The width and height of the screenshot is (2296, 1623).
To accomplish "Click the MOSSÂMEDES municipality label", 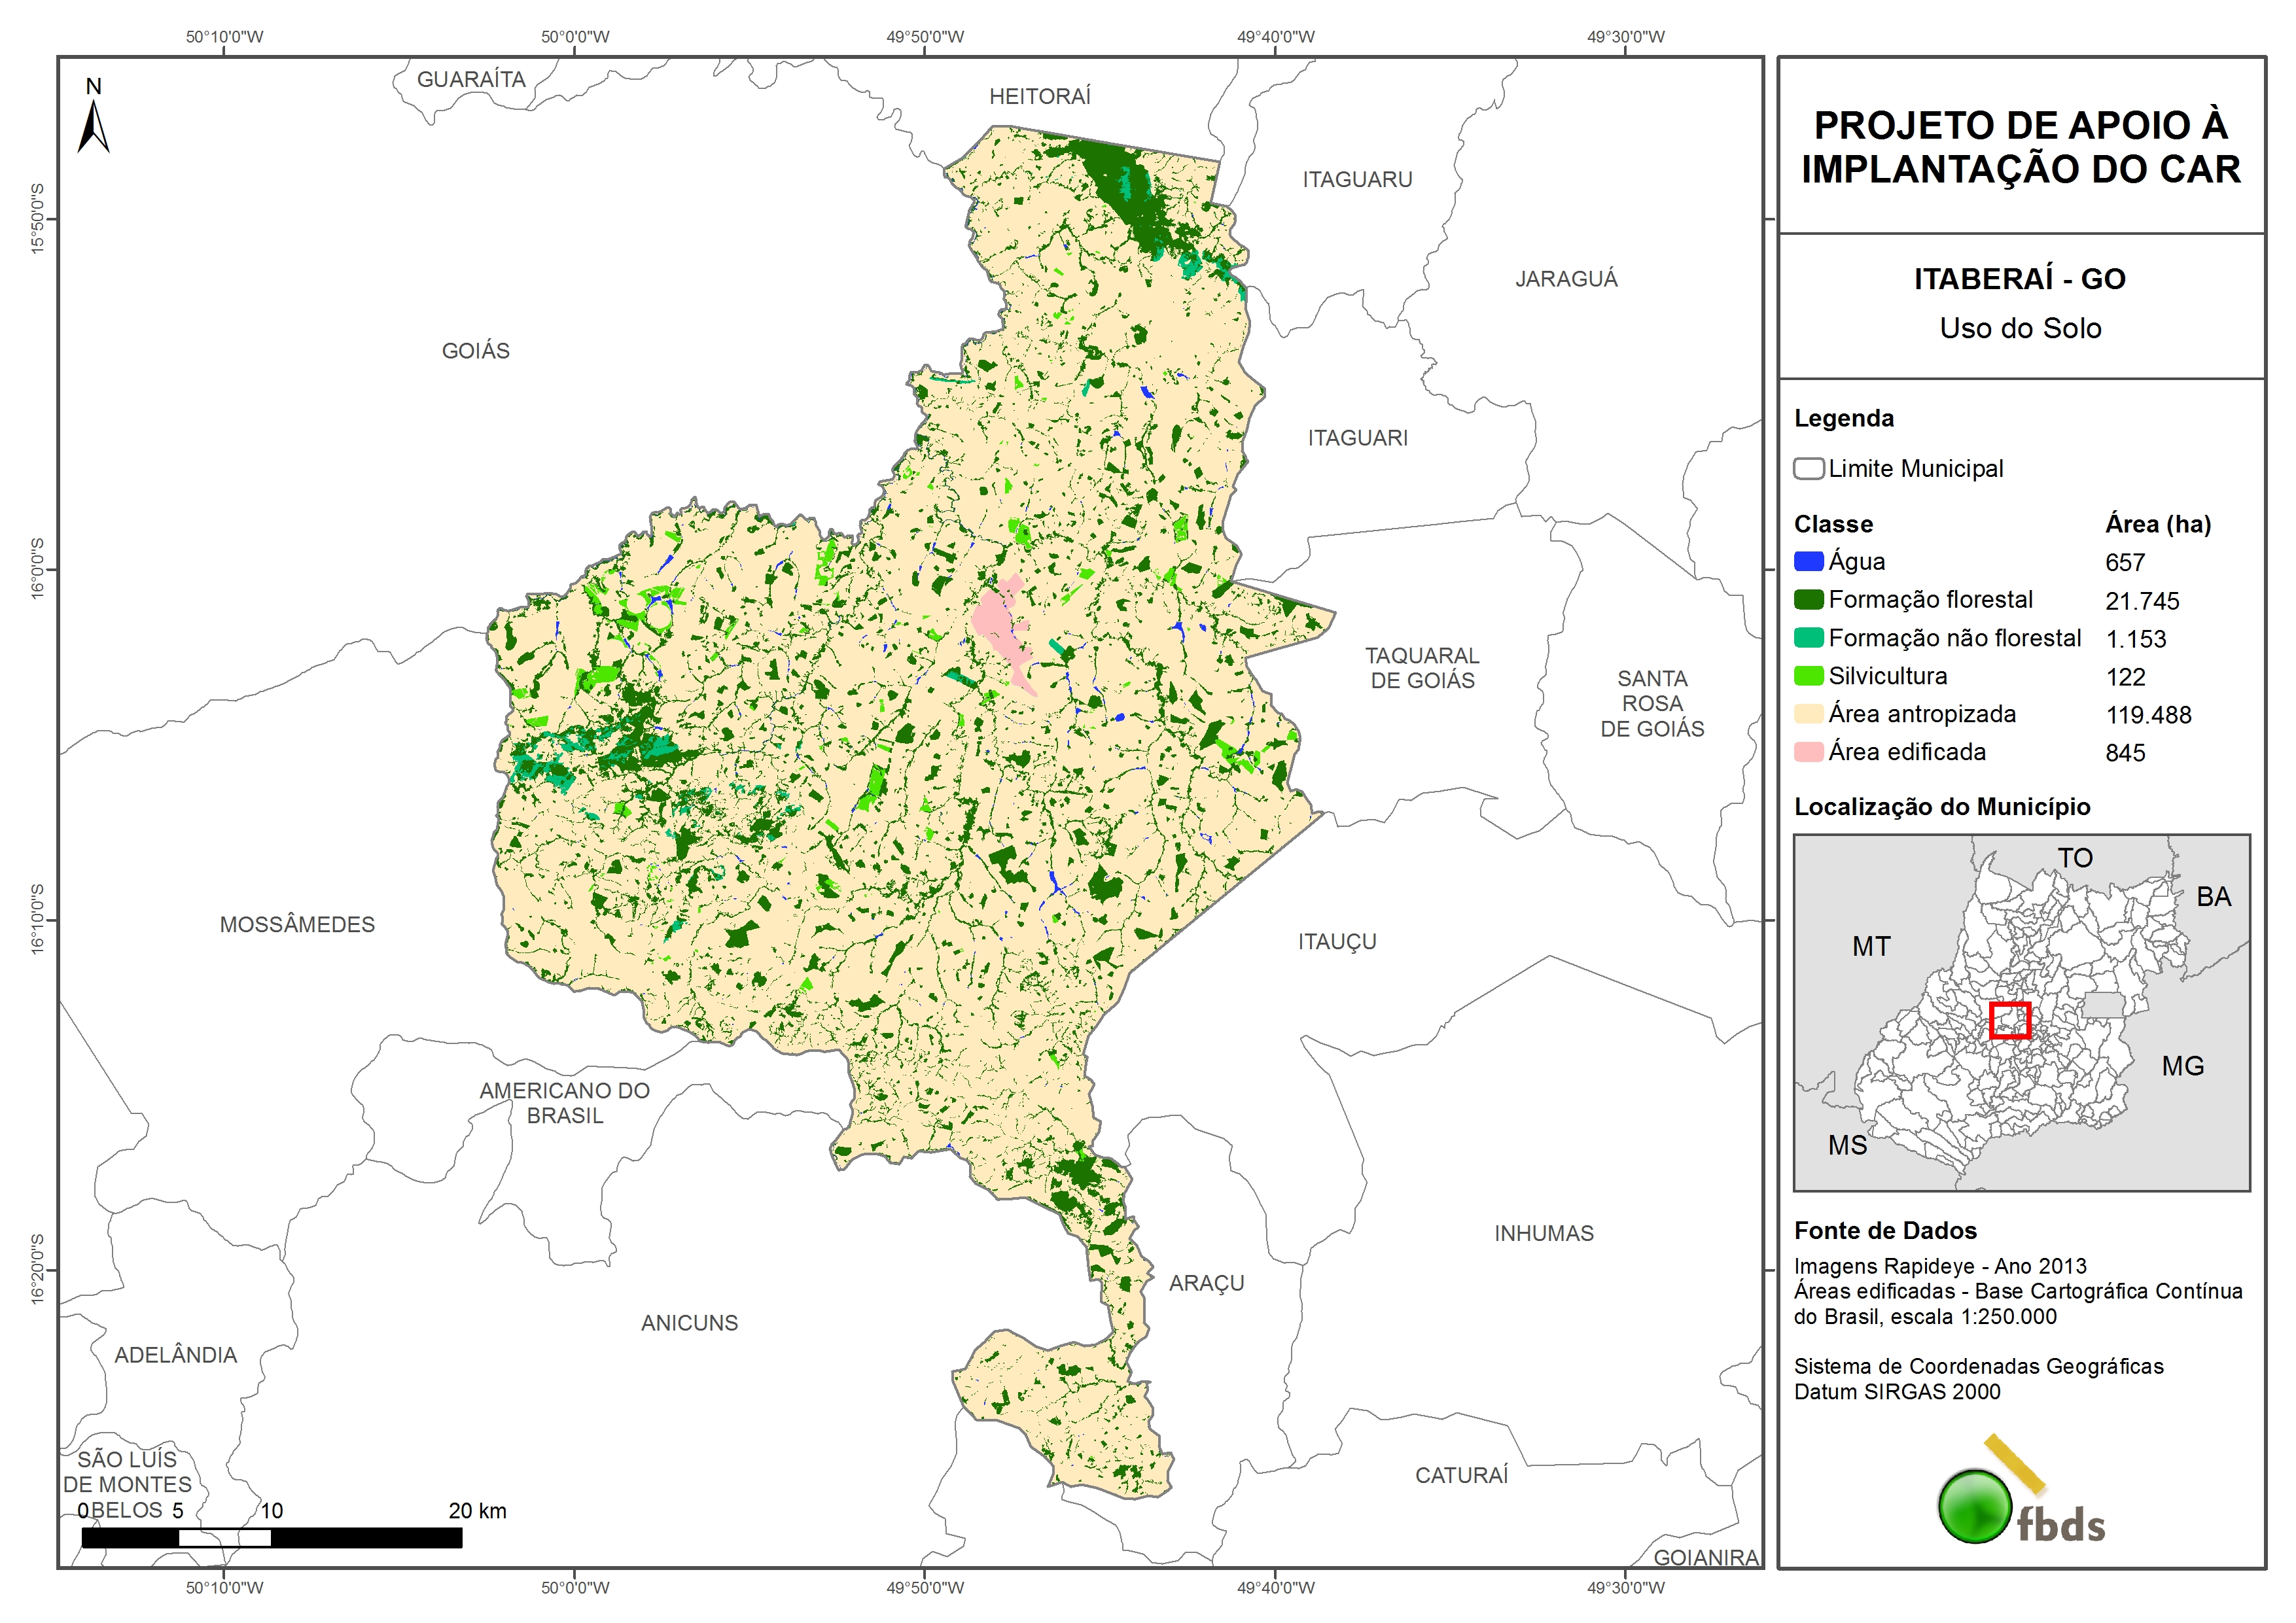I will (x=297, y=925).
